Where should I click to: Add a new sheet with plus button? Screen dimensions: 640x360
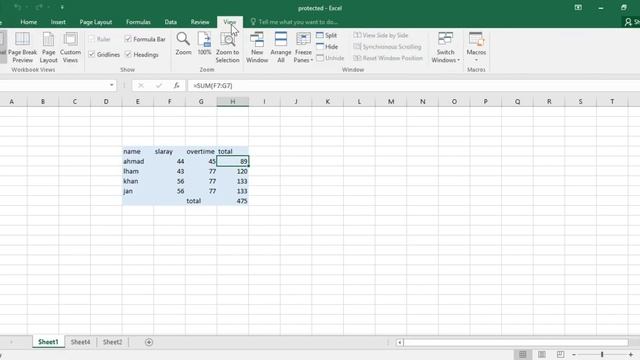(149, 342)
